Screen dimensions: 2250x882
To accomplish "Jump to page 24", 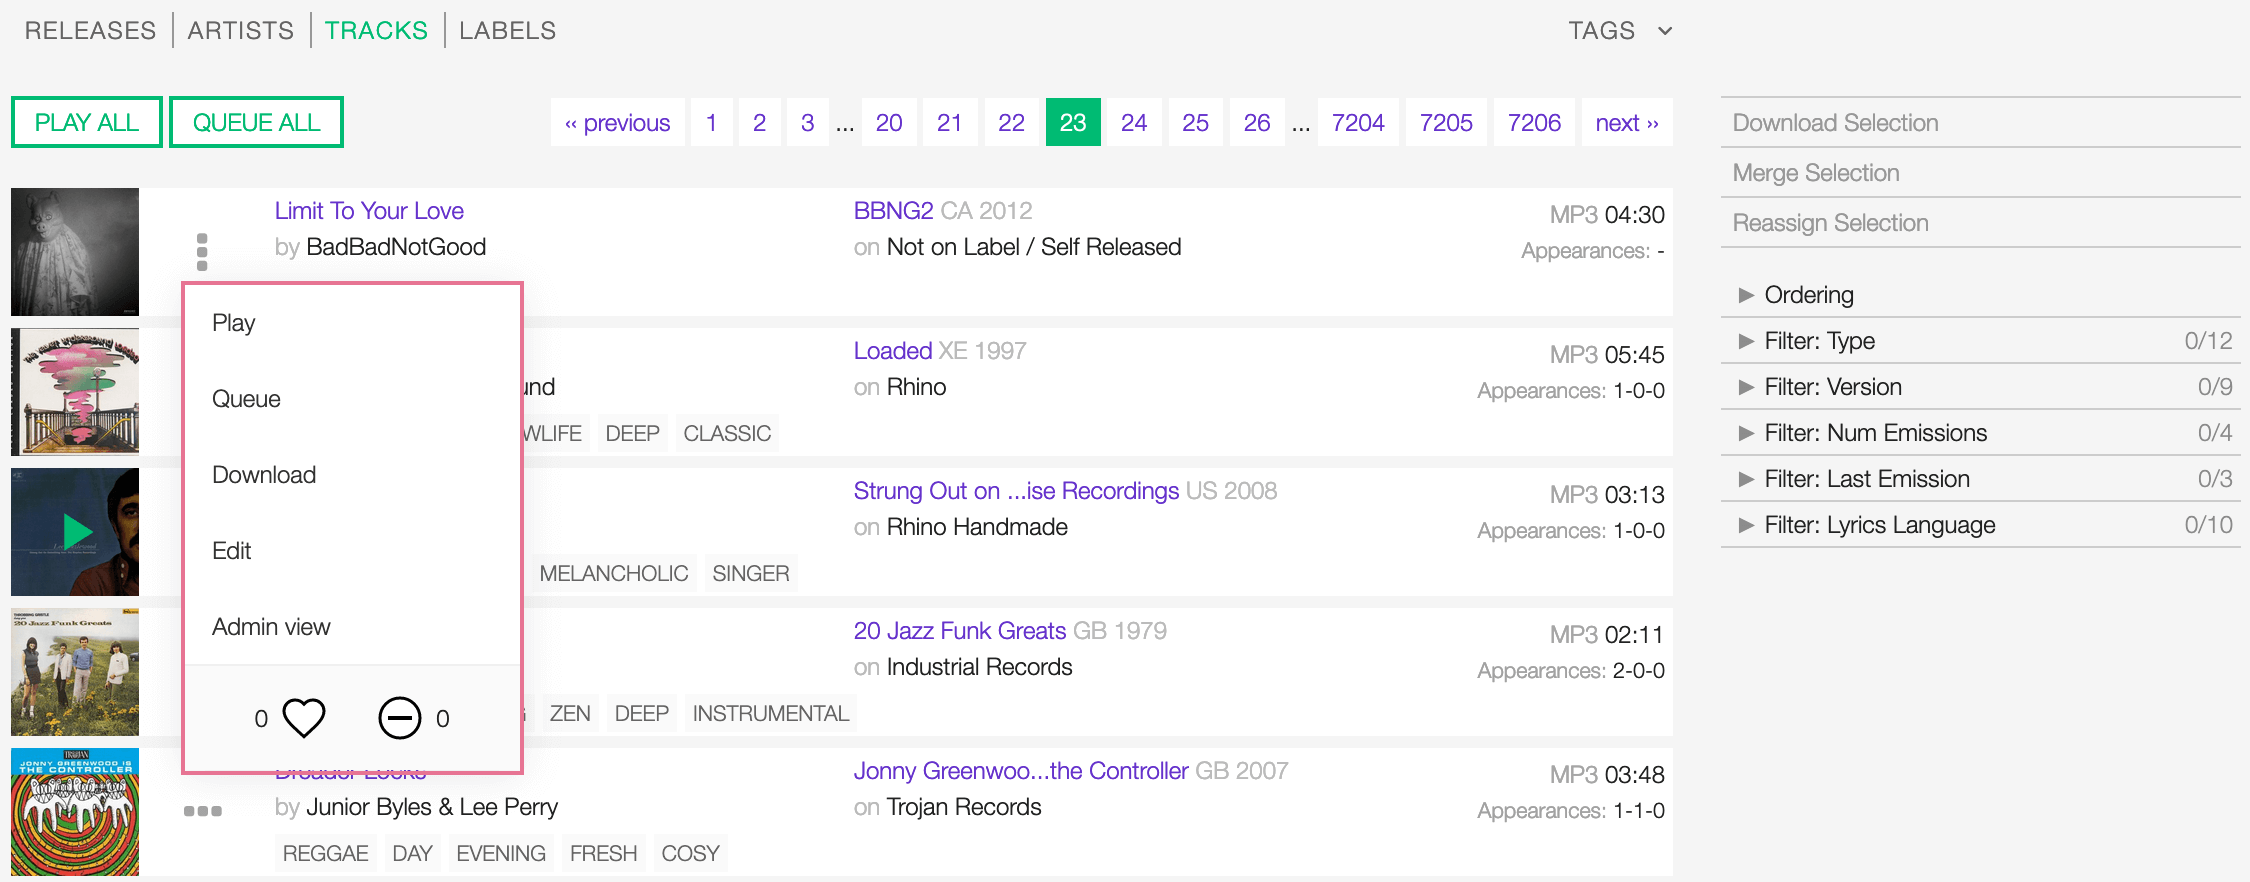I will tap(1134, 122).
